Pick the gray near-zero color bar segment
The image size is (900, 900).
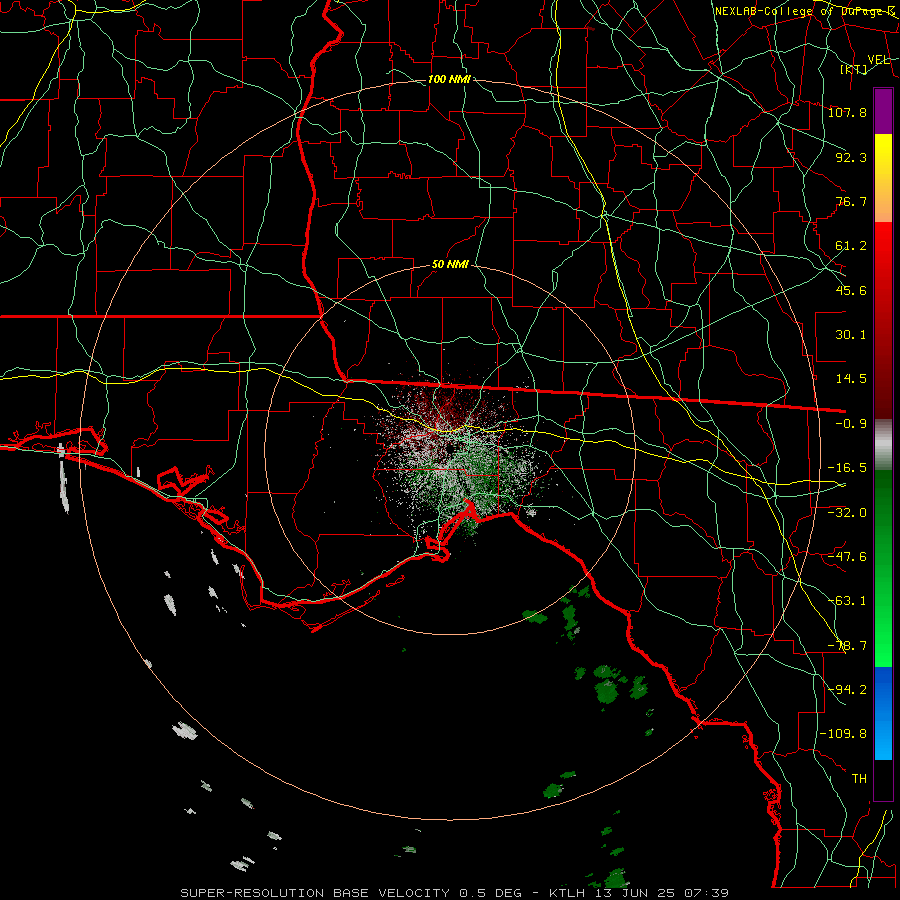click(883, 445)
